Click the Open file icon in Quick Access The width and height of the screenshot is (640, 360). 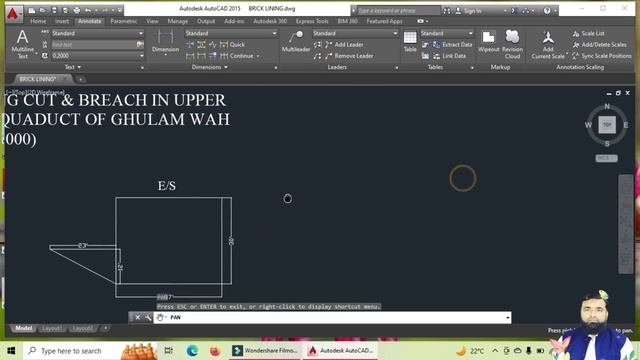point(42,10)
